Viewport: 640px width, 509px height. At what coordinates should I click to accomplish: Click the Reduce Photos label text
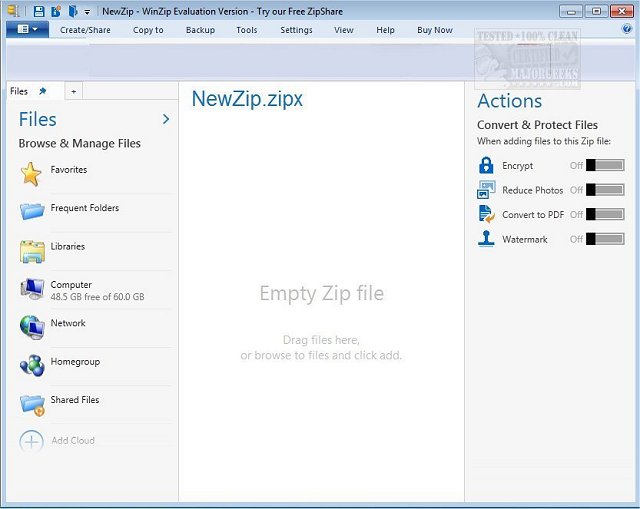(533, 190)
